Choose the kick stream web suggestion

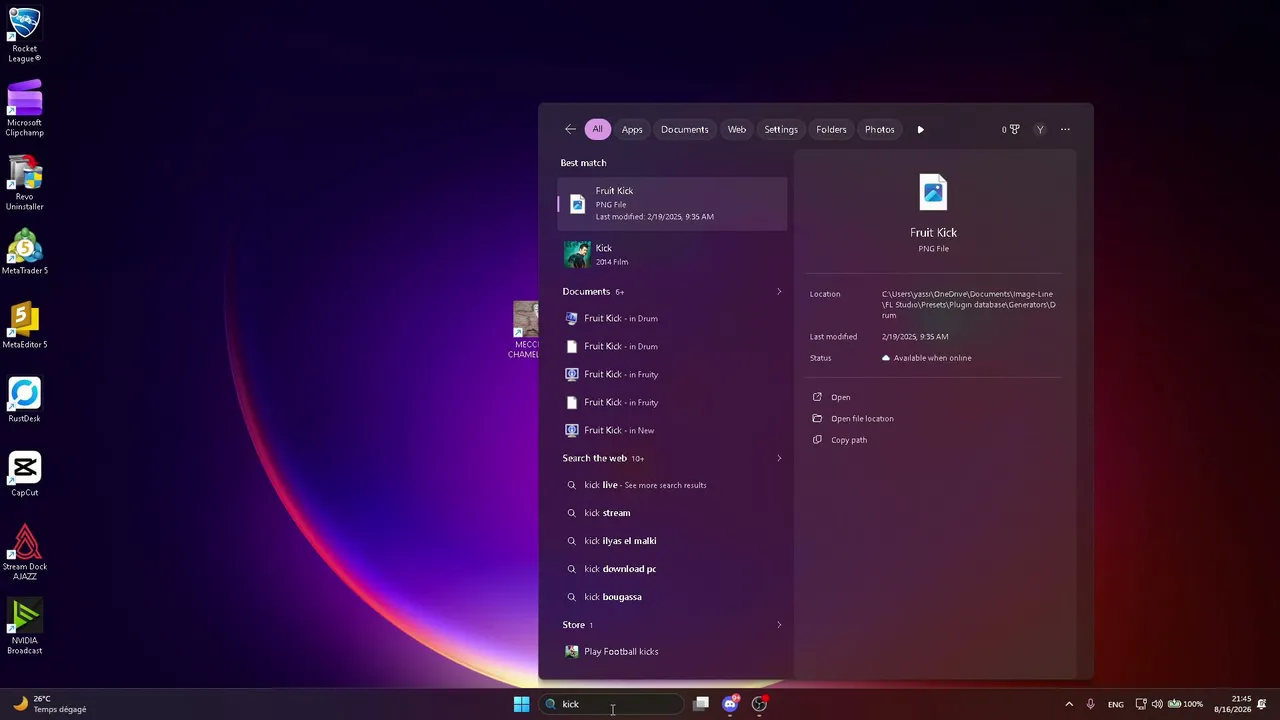point(672,513)
